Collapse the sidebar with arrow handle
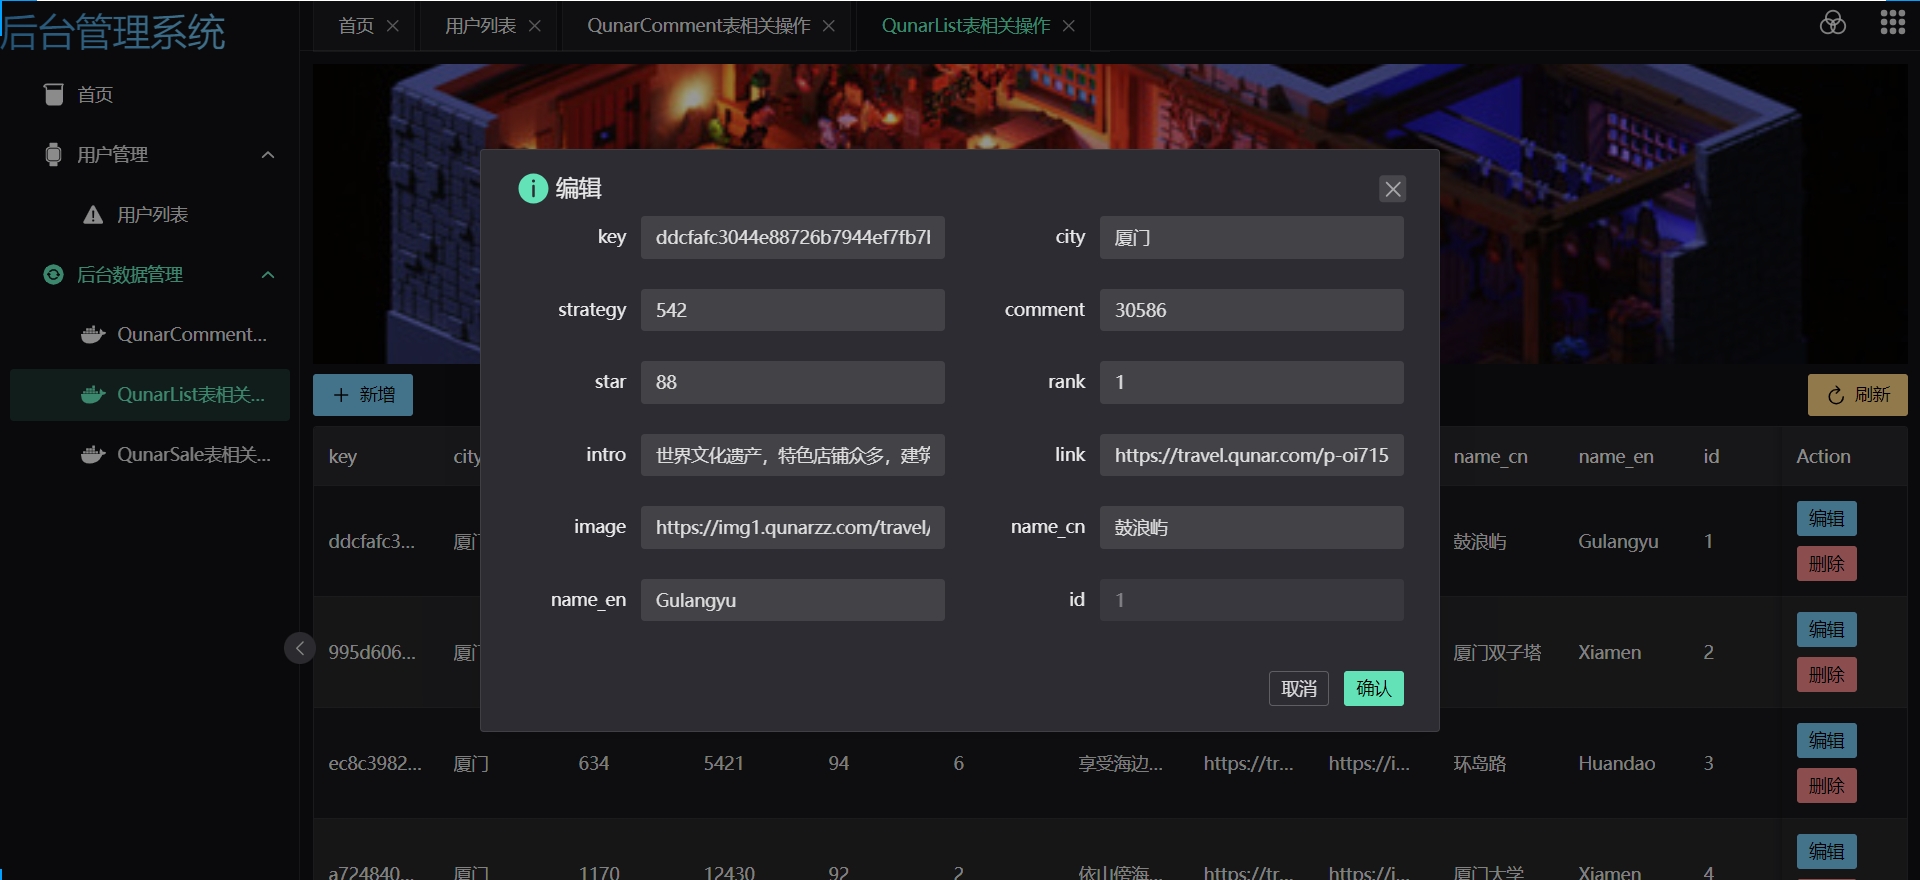1920x880 pixels. 299,648
